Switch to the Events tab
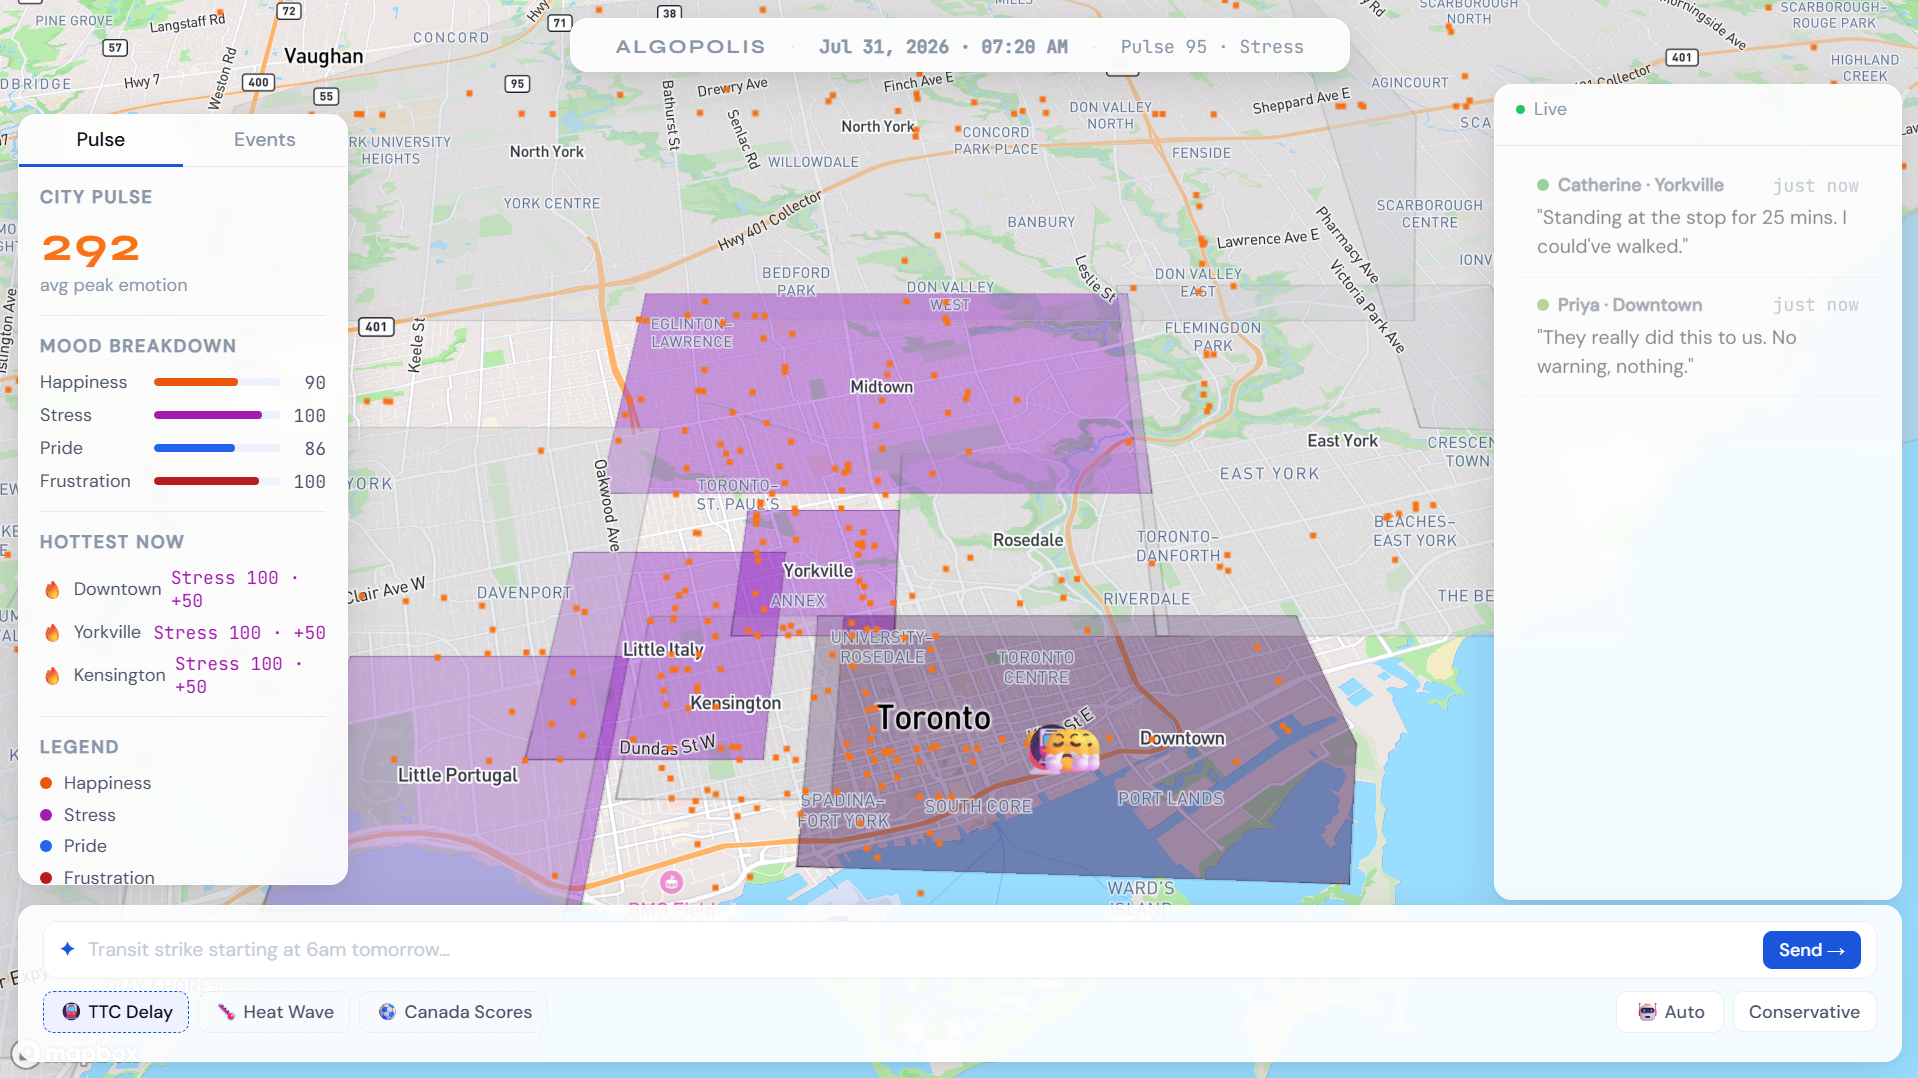Image resolution: width=1918 pixels, height=1078 pixels. 265,140
